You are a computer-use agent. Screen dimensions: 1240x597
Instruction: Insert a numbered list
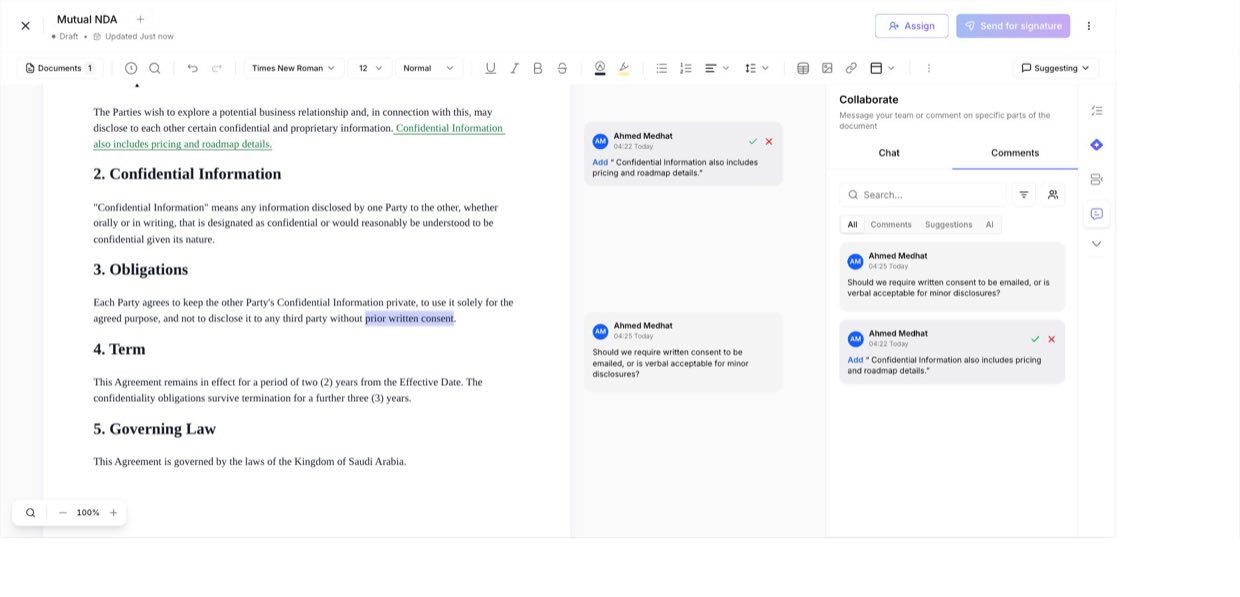pos(686,68)
